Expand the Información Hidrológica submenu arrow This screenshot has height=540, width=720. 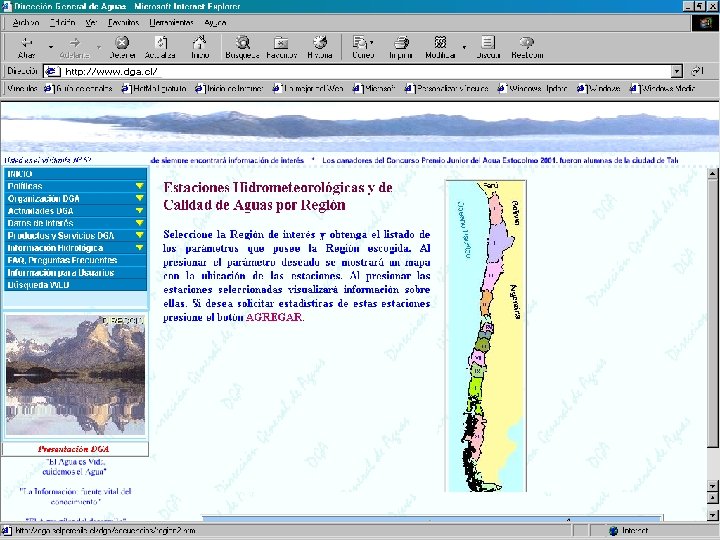coord(140,248)
